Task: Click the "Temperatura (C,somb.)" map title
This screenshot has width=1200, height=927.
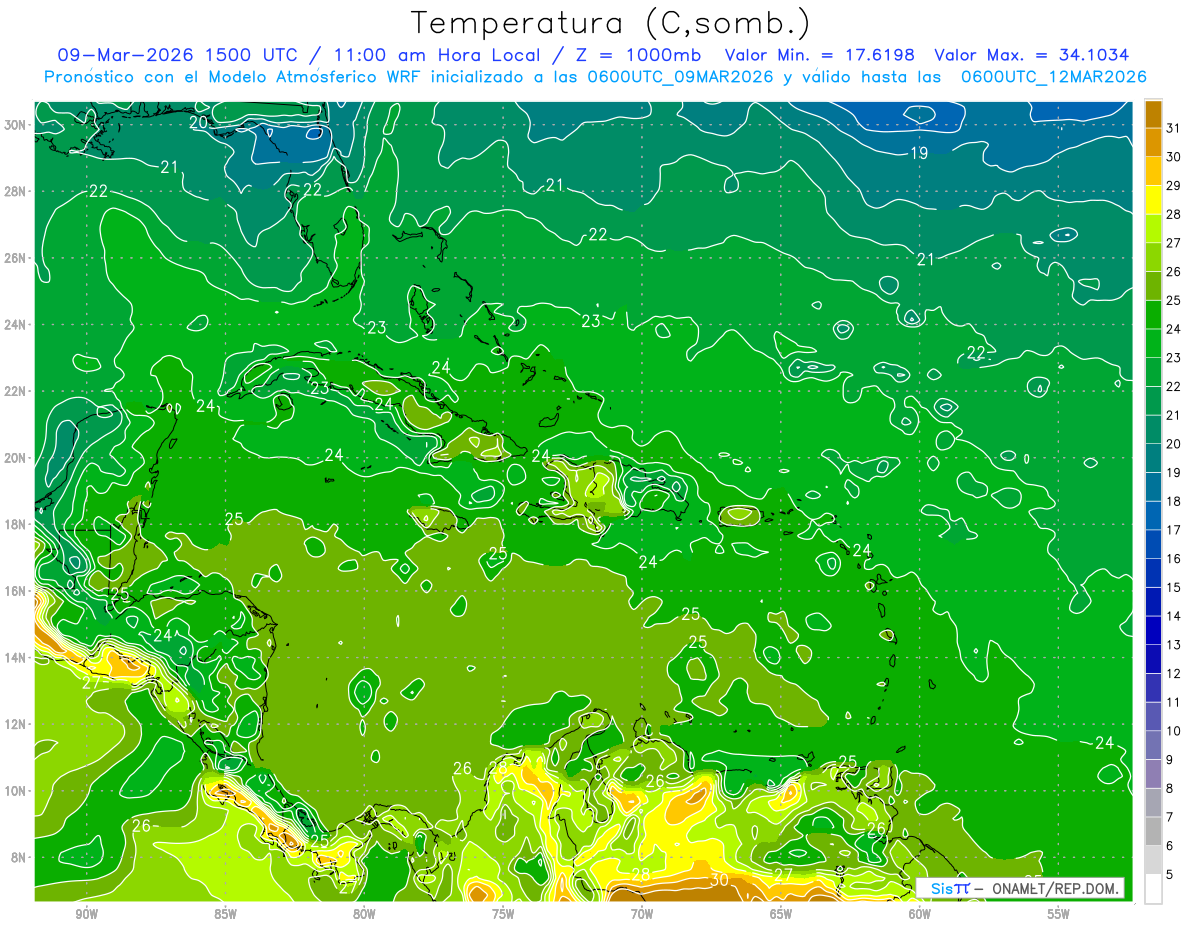Action: click(611, 23)
